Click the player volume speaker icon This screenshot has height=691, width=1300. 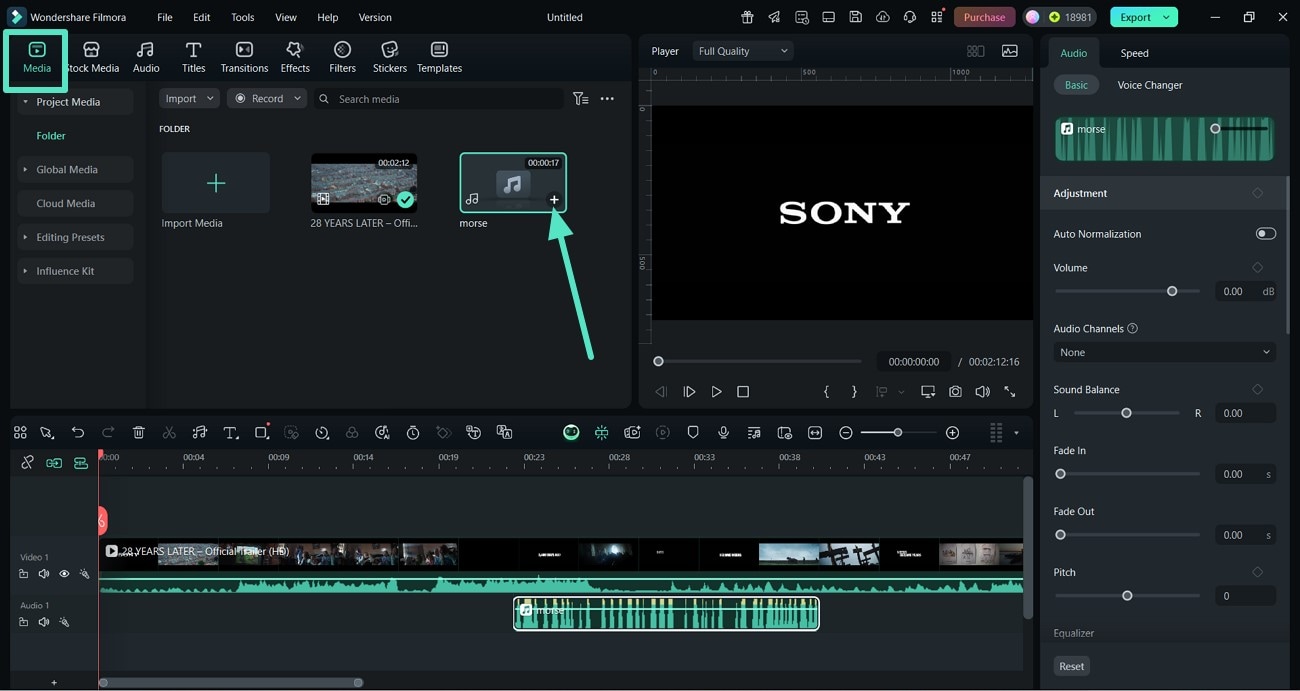coord(982,392)
